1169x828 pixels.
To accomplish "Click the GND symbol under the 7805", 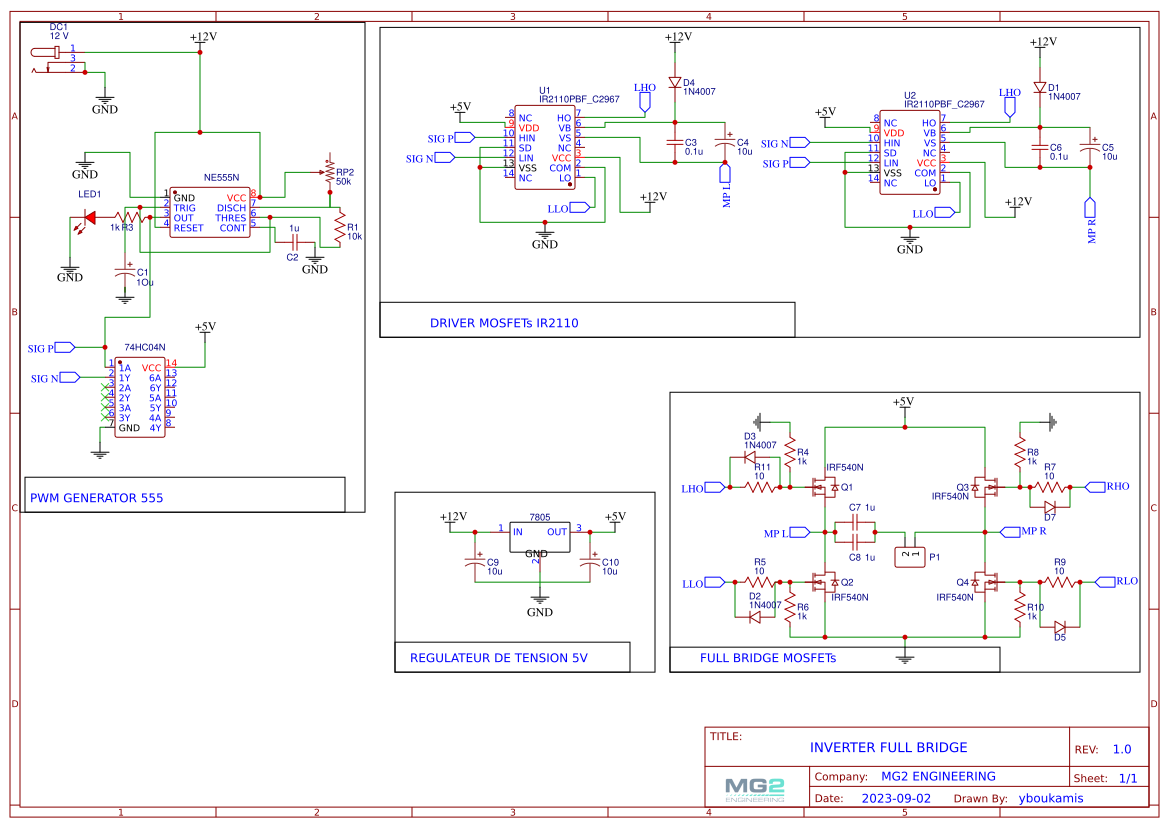I will (540, 598).
